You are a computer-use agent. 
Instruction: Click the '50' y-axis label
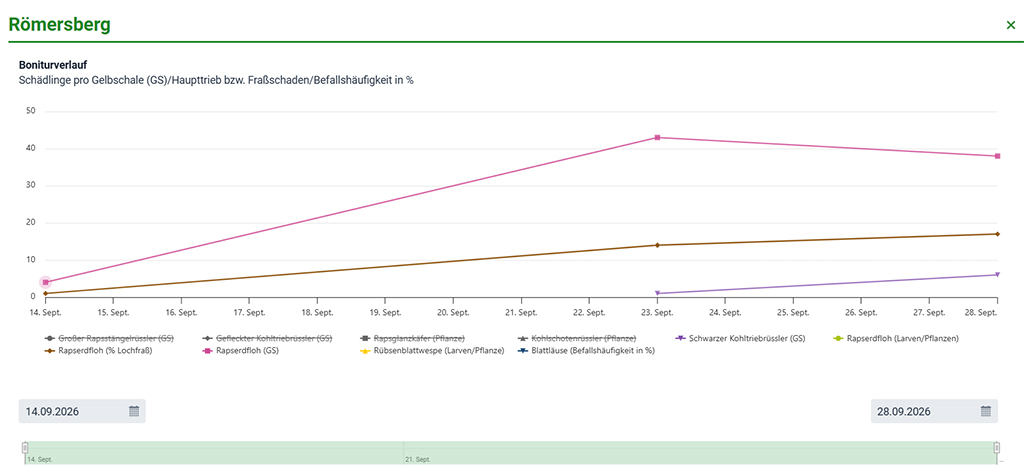click(31, 111)
